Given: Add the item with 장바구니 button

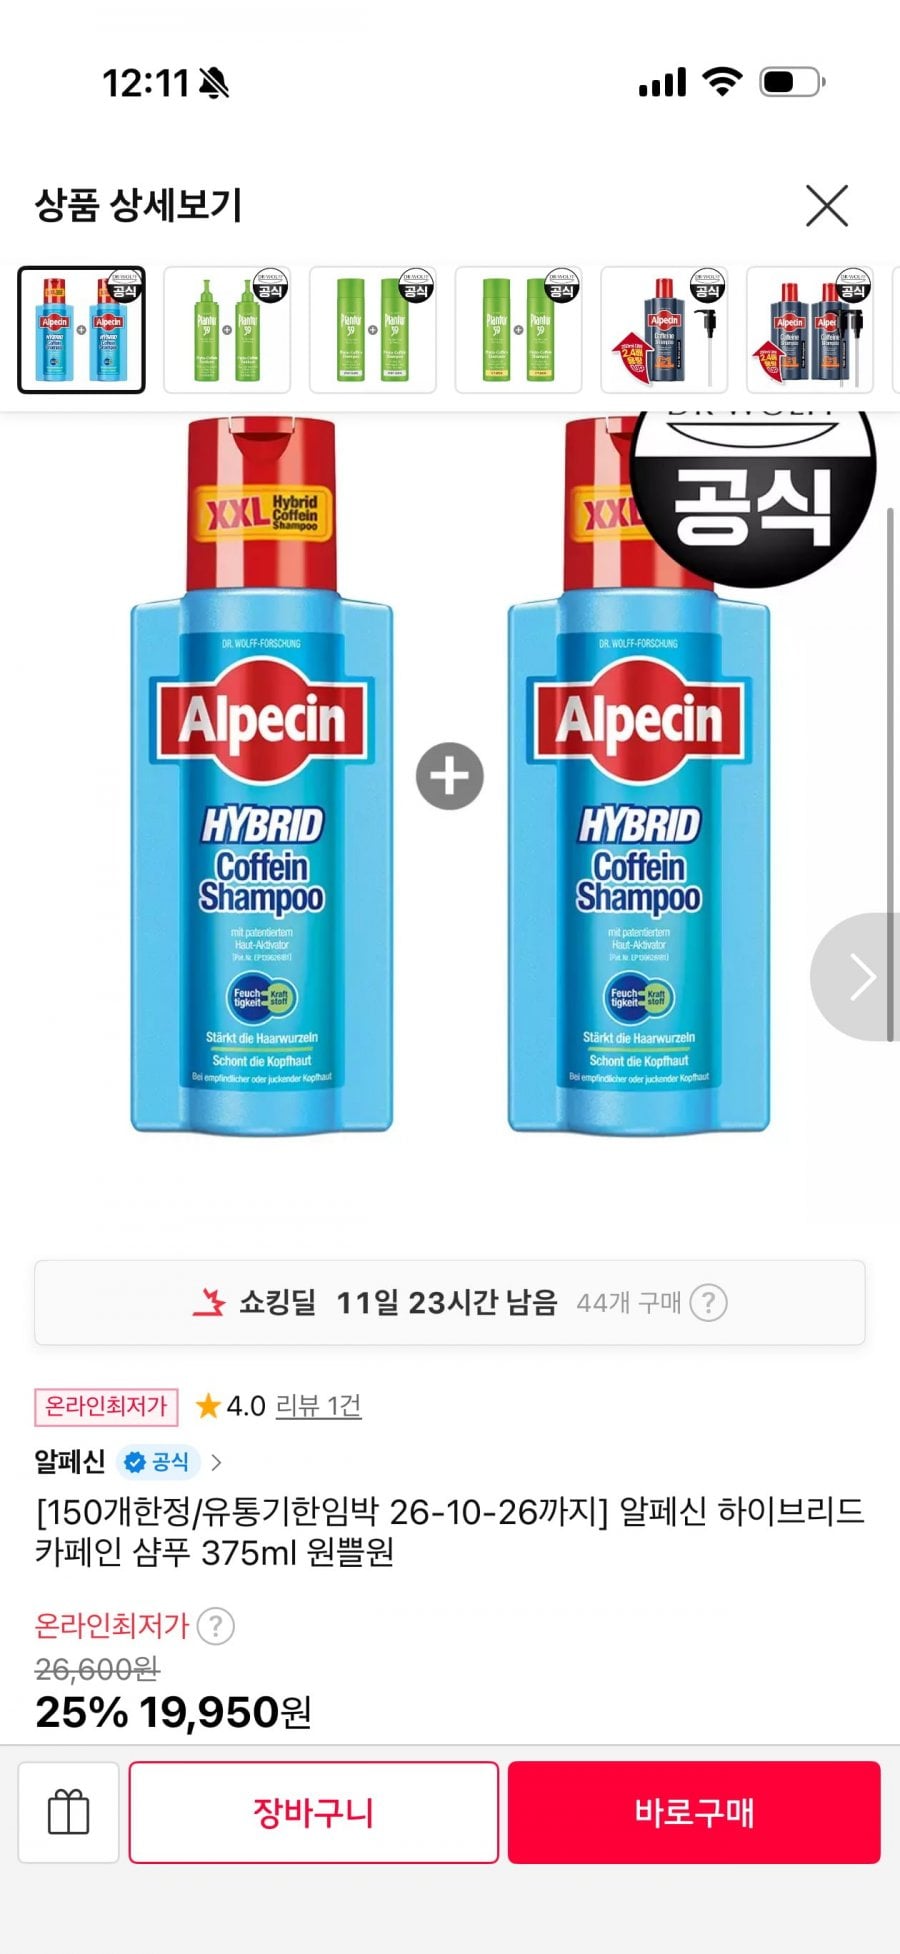Looking at the screenshot, I should pyautogui.click(x=314, y=1812).
